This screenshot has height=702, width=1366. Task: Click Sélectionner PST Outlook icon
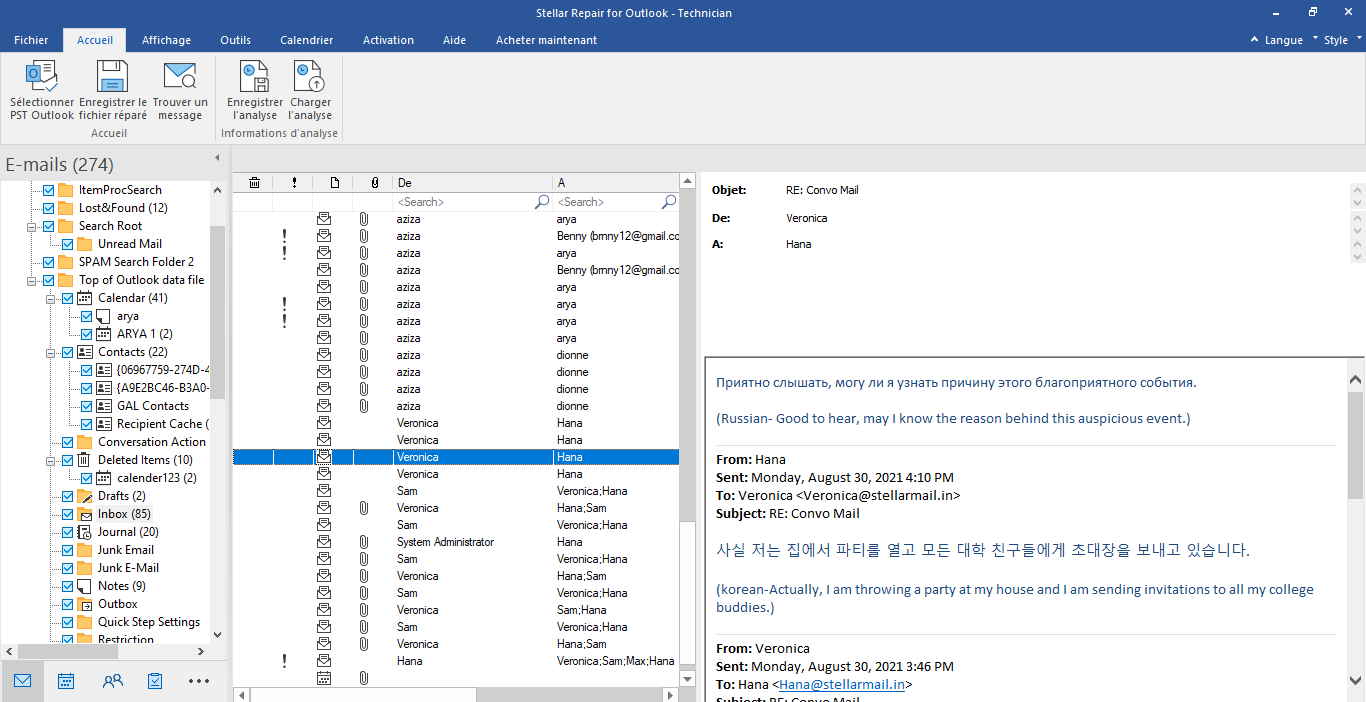(x=42, y=77)
